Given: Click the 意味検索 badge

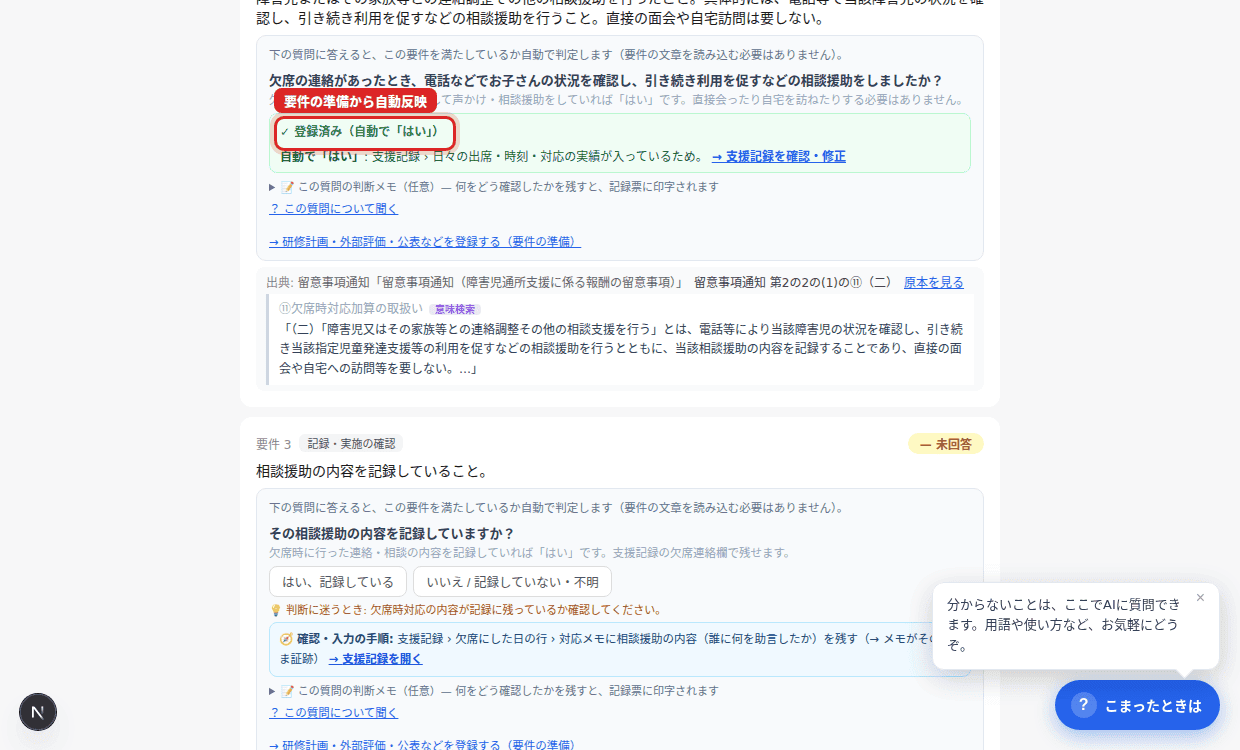Looking at the screenshot, I should tap(455, 309).
